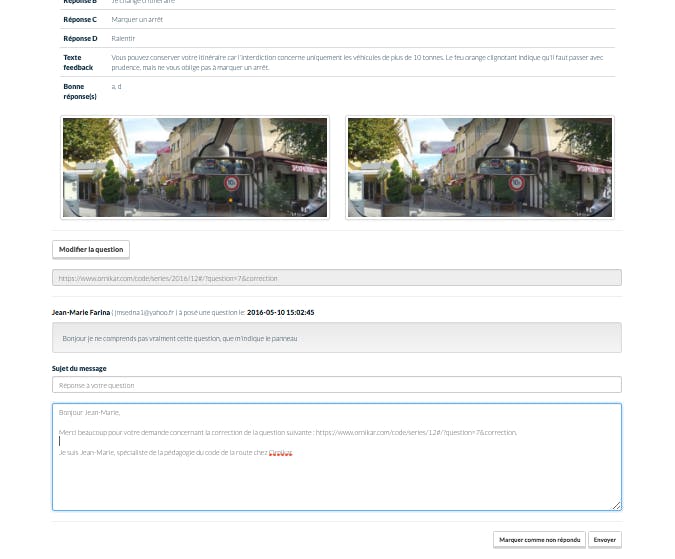
Task: Click the sender name Jean-Marie Farina
Action: pos(81,312)
